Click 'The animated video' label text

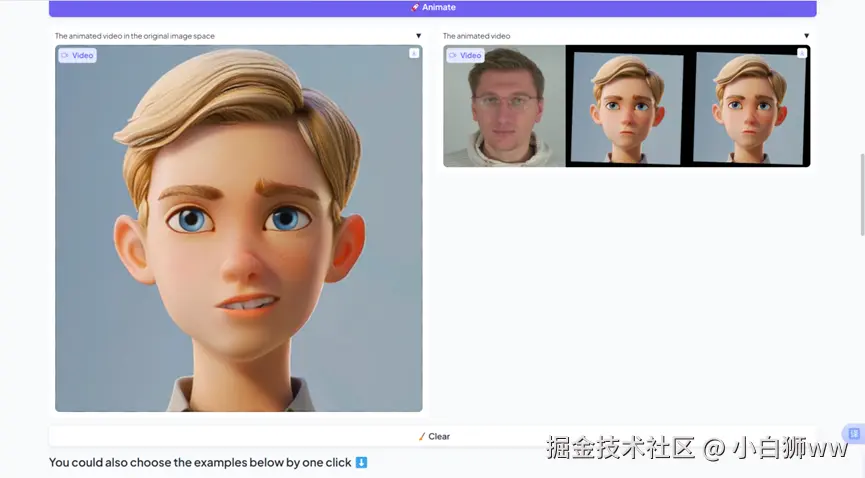point(477,36)
